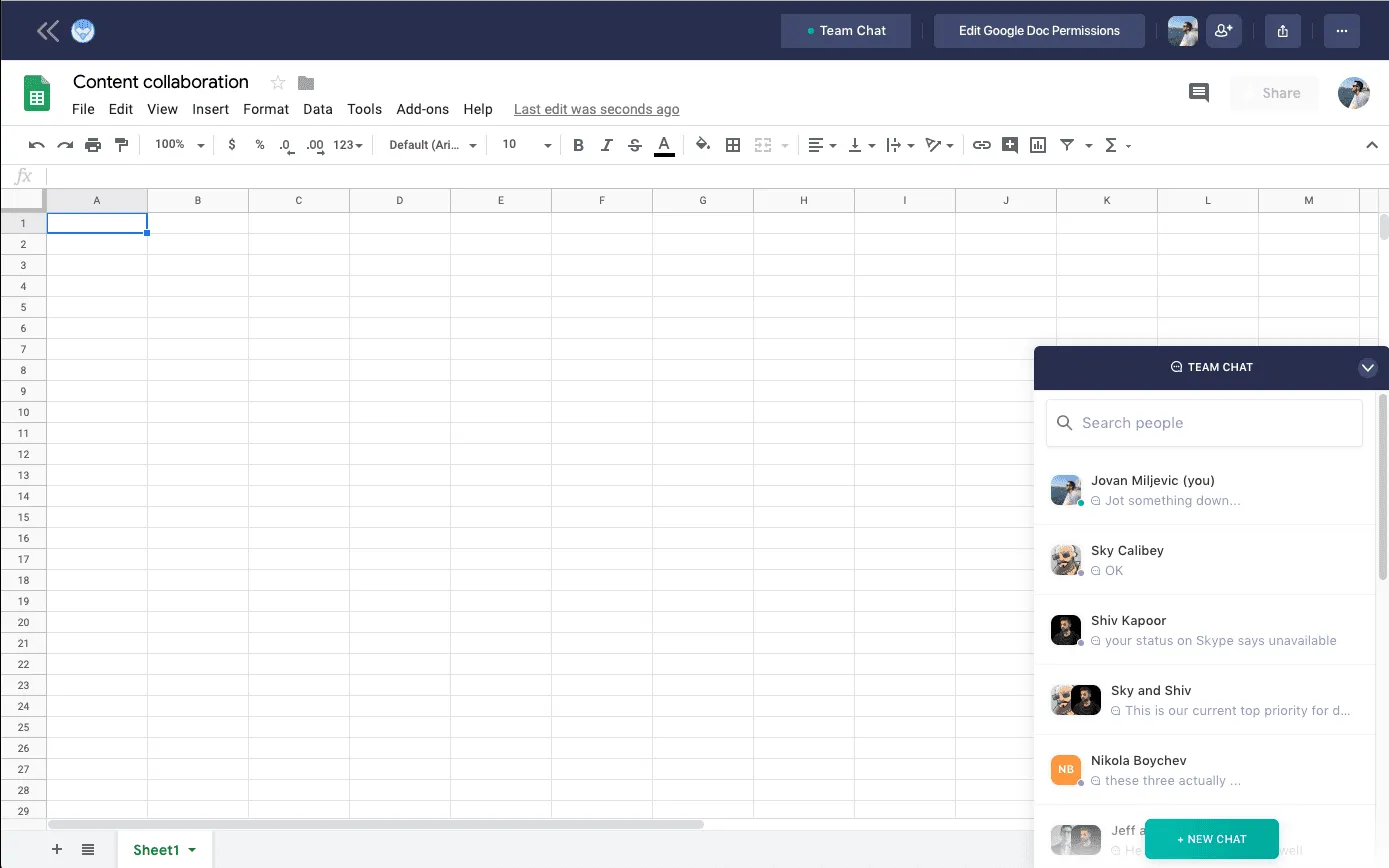
Task: Format selection as currency
Action: pos(232,145)
